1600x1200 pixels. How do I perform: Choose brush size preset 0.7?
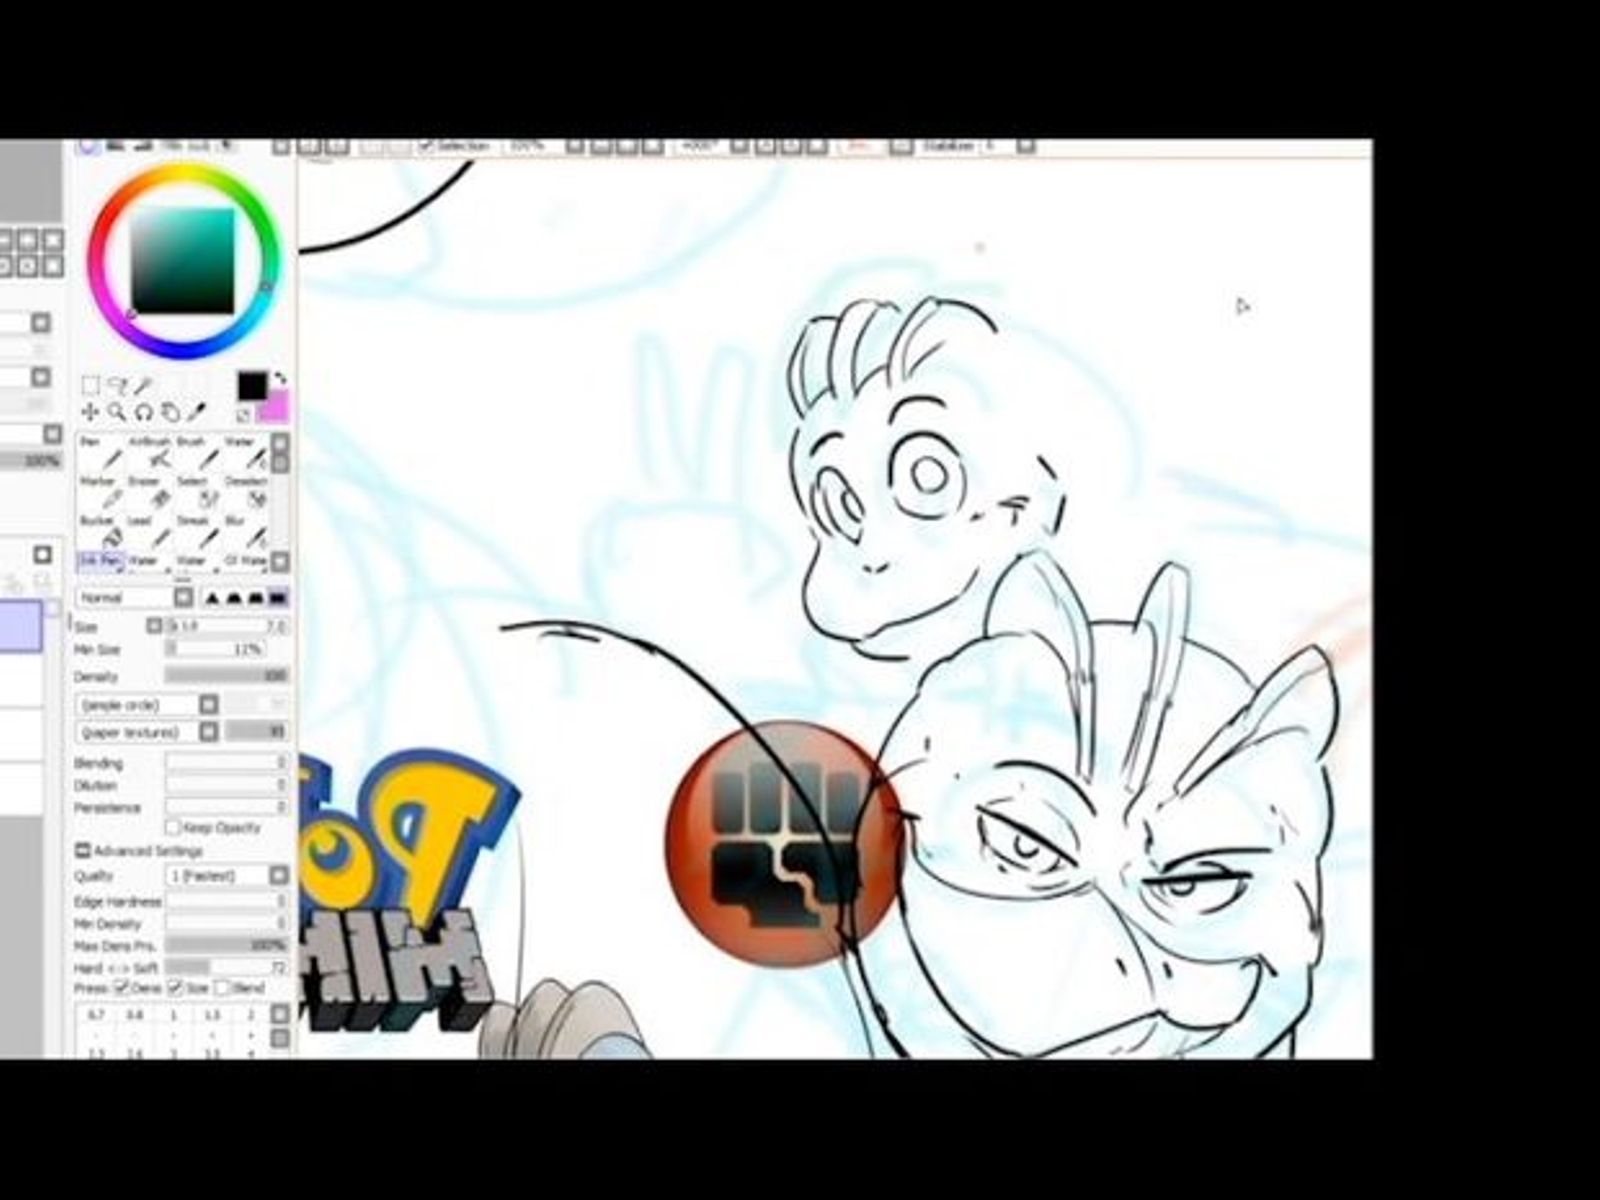point(96,1015)
